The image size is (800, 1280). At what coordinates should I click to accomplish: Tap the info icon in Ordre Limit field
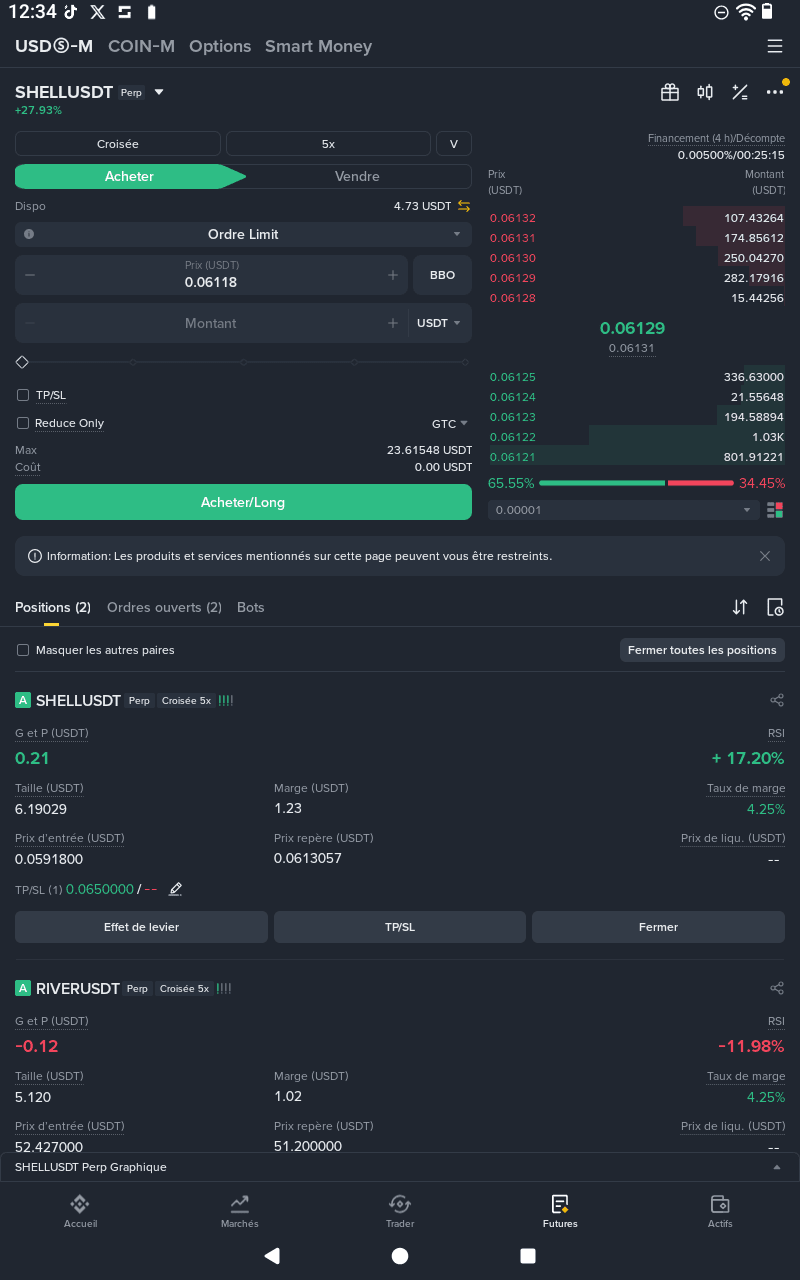click(x=29, y=234)
